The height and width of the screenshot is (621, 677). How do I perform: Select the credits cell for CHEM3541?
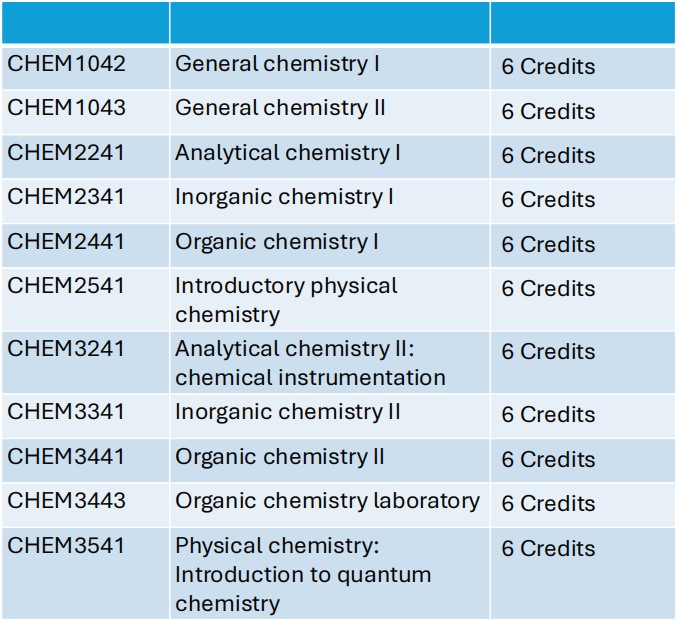[x=548, y=549]
